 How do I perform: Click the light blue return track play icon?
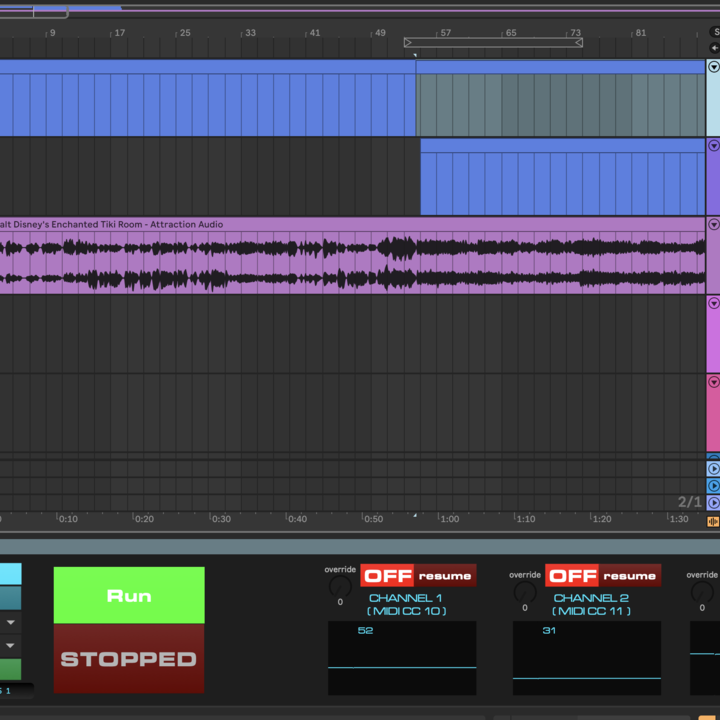pyautogui.click(x=713, y=468)
